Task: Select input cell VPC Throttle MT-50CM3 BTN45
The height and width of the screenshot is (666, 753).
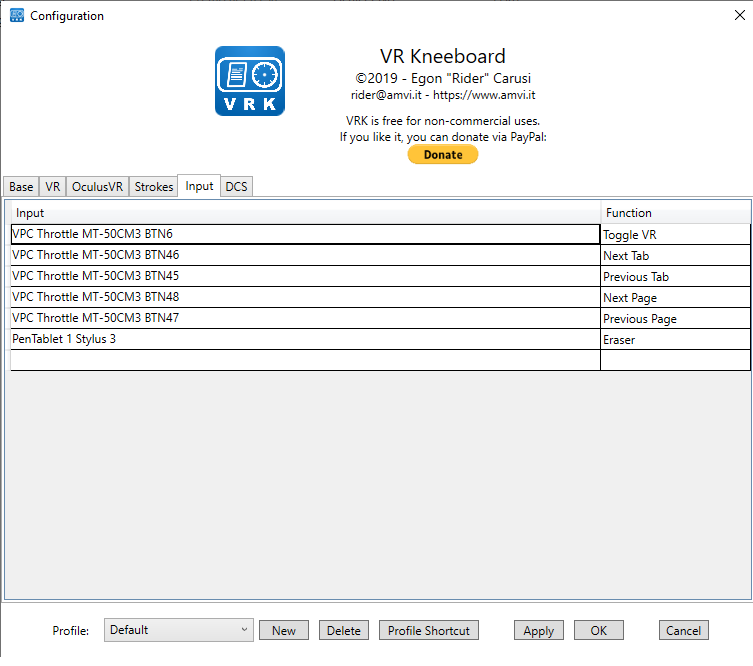Action: pyautogui.click(x=305, y=276)
